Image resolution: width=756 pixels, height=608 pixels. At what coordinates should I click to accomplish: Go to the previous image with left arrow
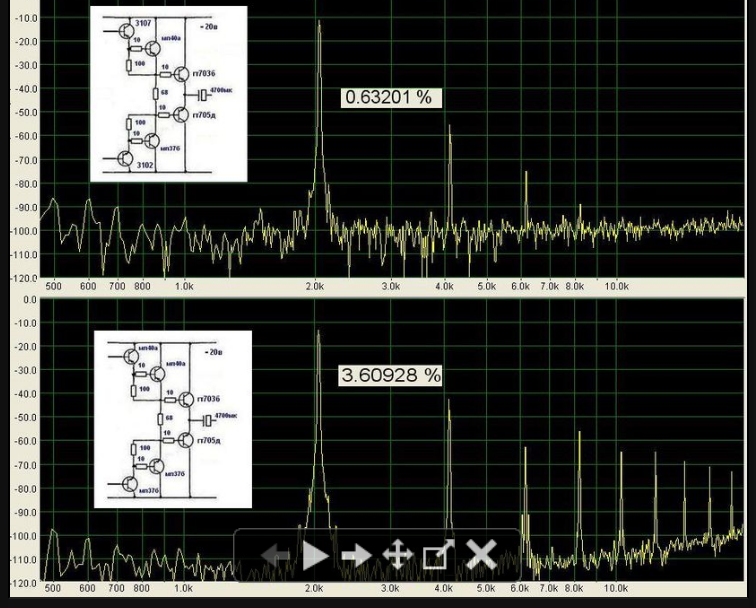[x=275, y=555]
